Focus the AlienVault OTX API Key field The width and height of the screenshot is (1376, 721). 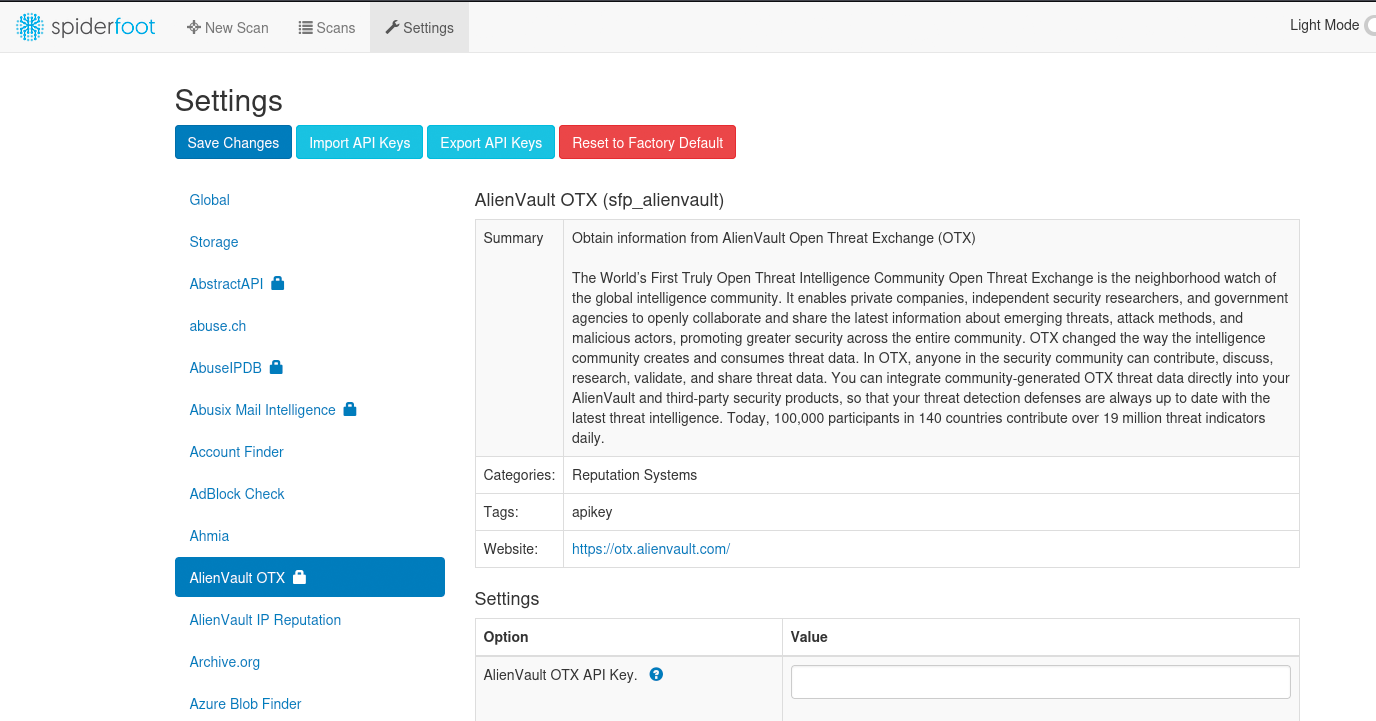click(x=1040, y=682)
